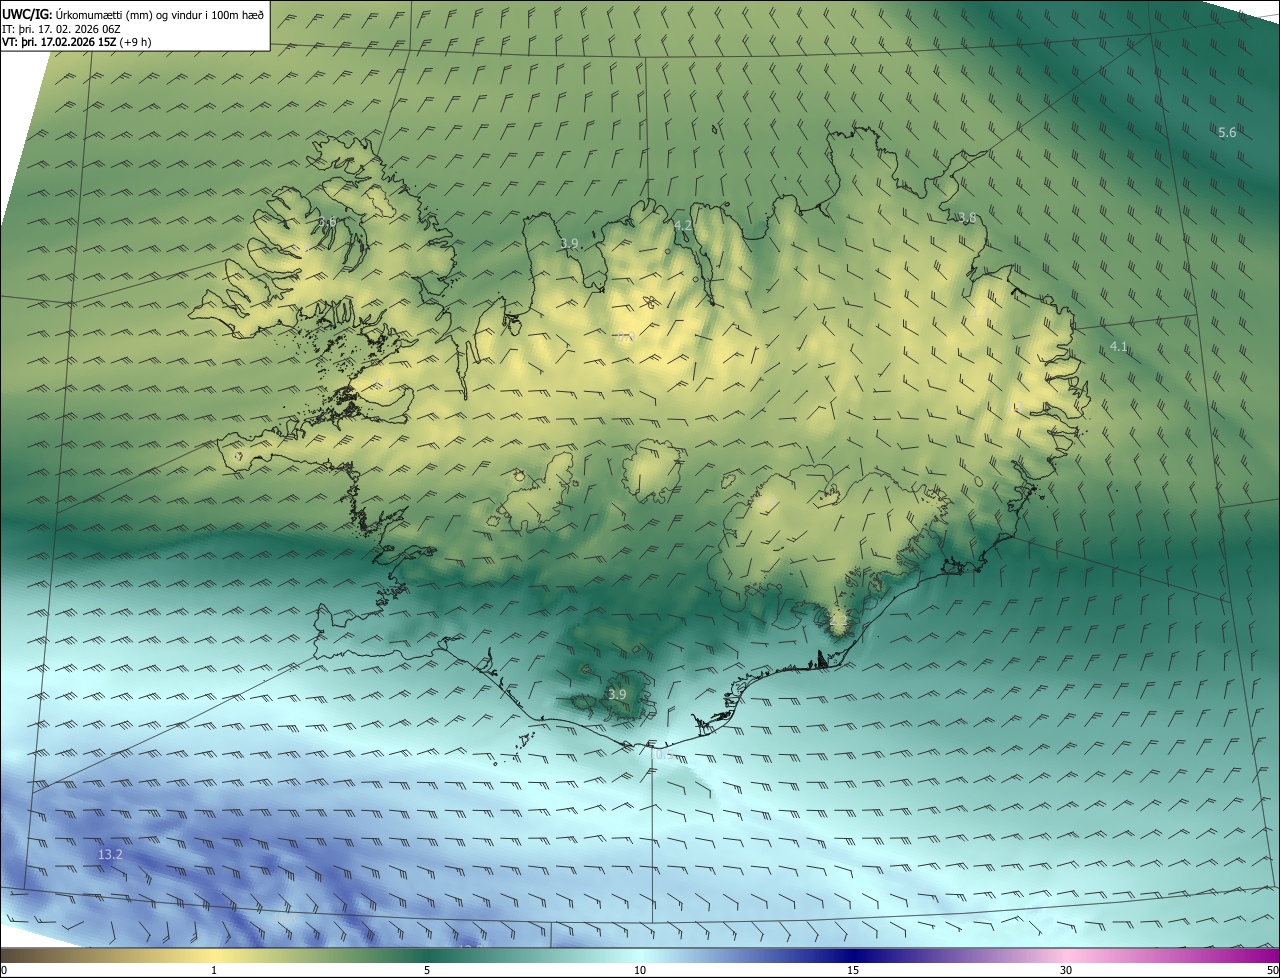The image size is (1280, 978).
Task: Click the 13.2 precipitable water value
Action: pos(110,854)
